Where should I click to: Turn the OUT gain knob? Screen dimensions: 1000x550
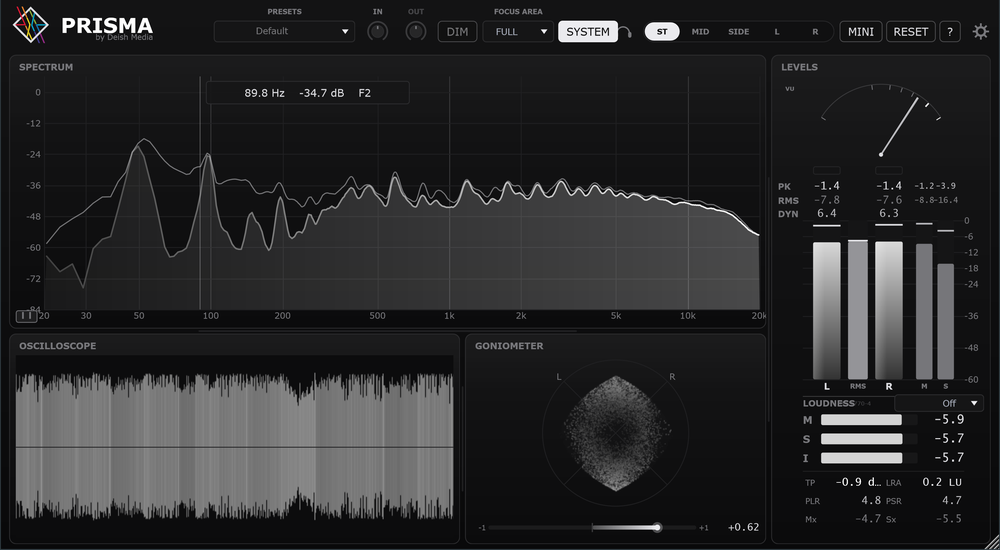click(416, 31)
